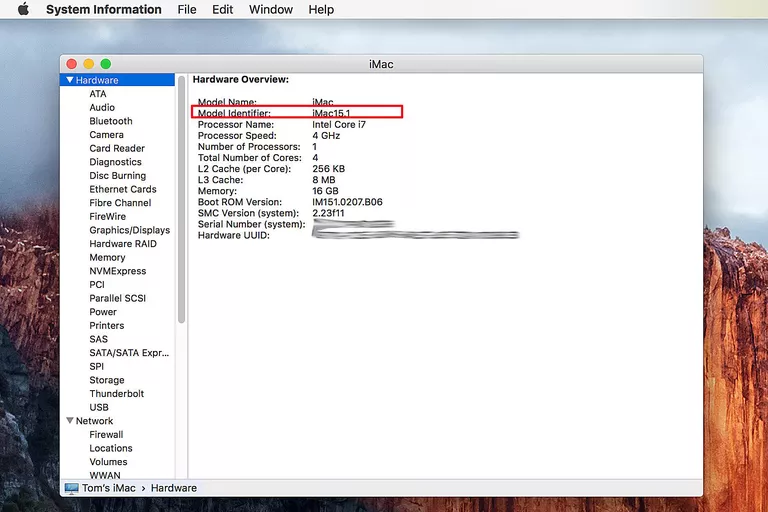Select SPI in the sidebar
The height and width of the screenshot is (512, 768).
pos(96,366)
